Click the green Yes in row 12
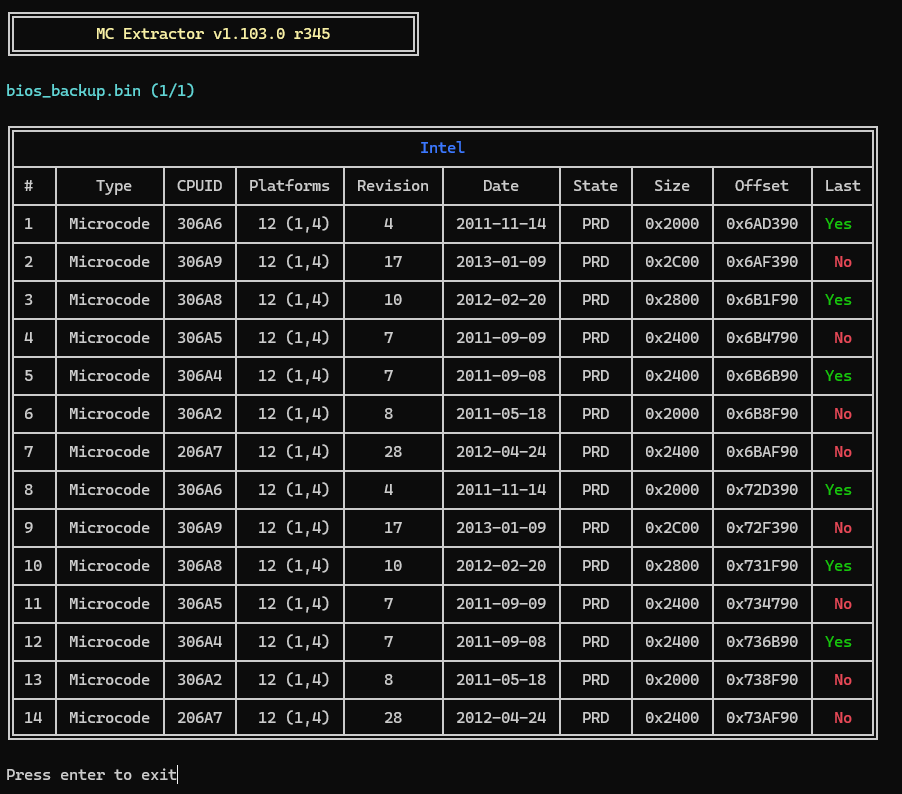Viewport: 902px width, 794px height. pos(838,642)
